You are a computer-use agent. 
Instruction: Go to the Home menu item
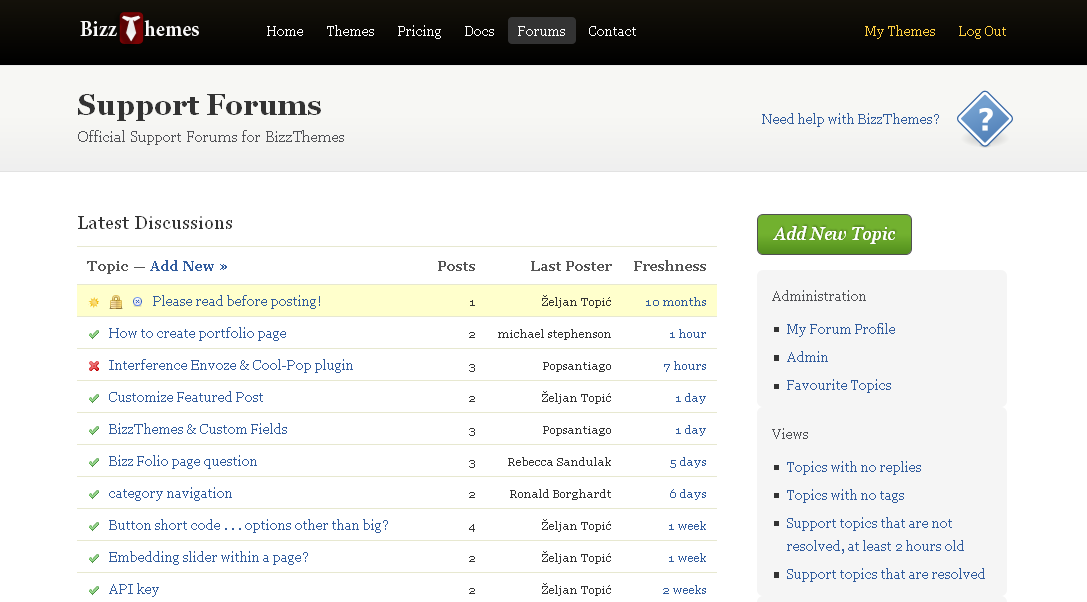[285, 31]
